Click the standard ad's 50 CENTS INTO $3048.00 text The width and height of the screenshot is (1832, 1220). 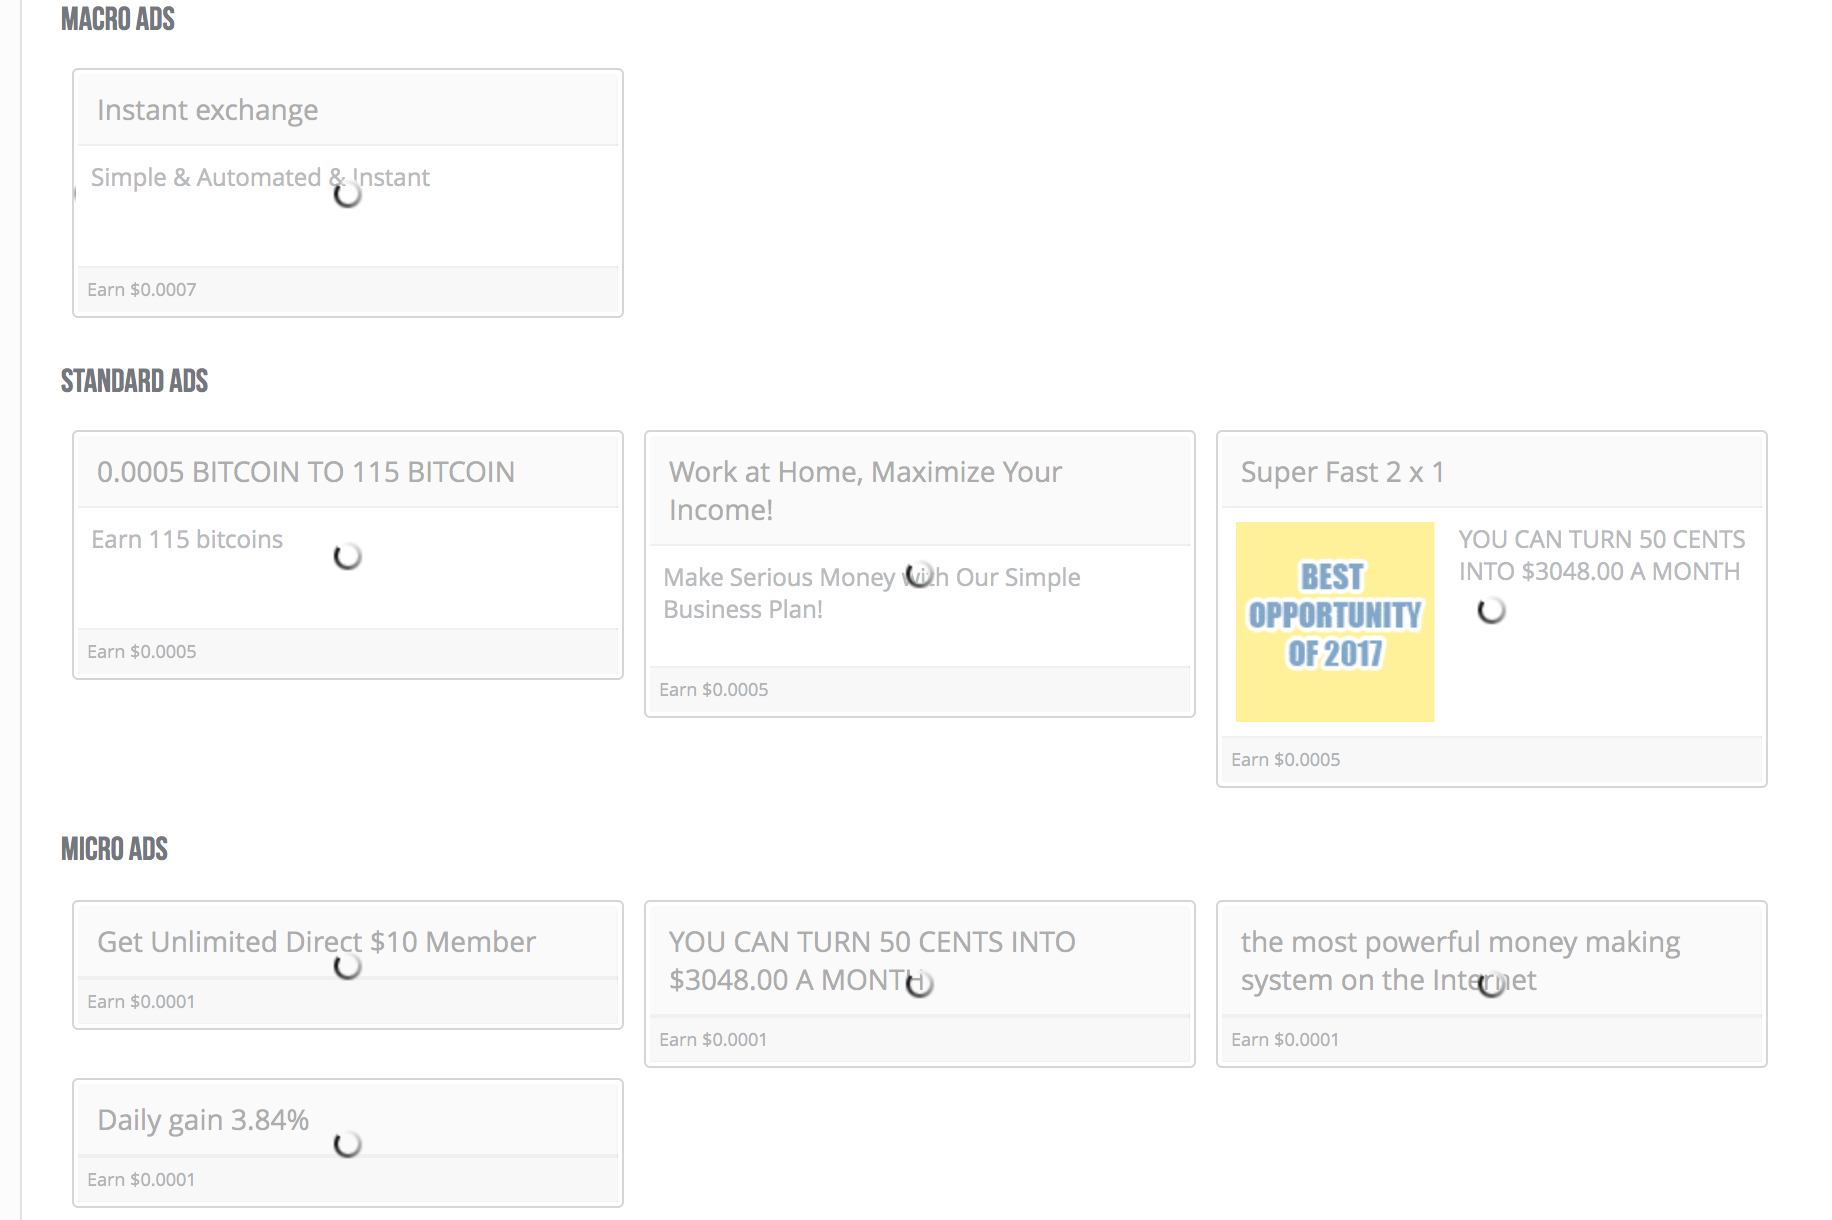click(1600, 555)
